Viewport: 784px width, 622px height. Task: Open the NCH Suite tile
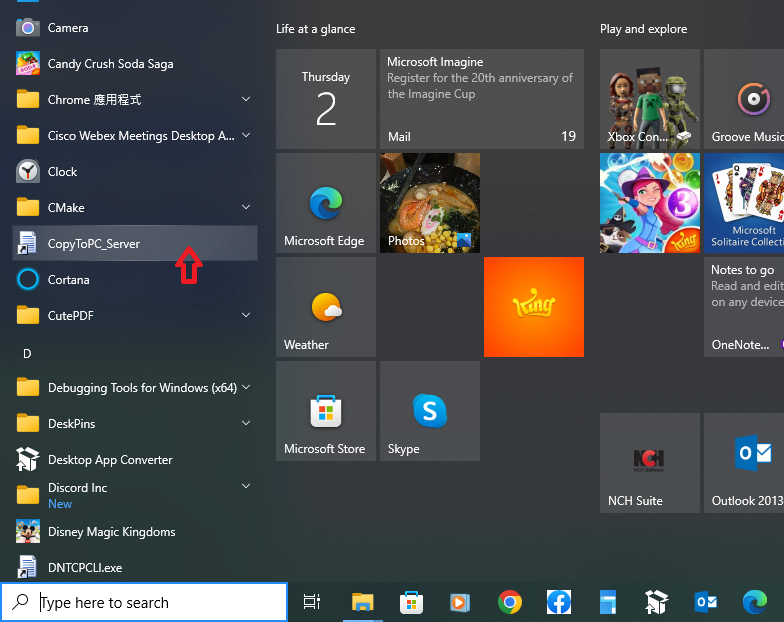[x=650, y=463]
